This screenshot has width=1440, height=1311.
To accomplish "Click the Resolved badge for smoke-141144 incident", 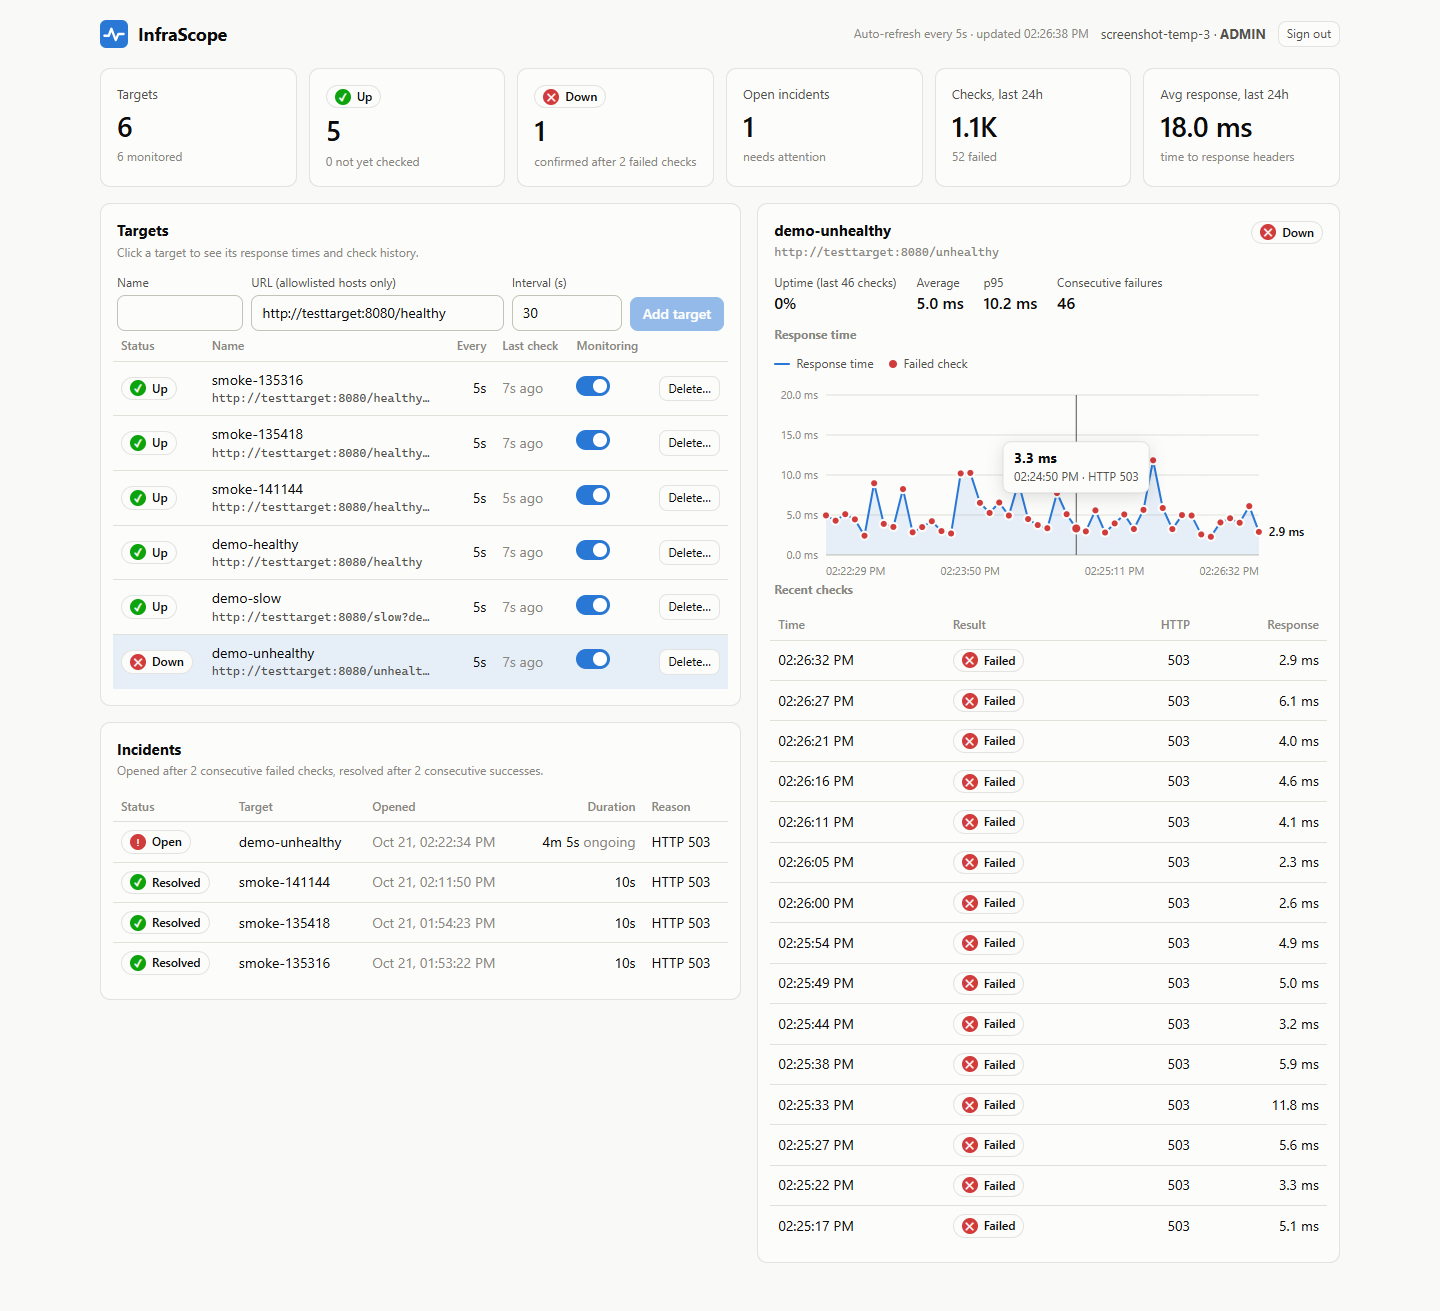I will (165, 883).
